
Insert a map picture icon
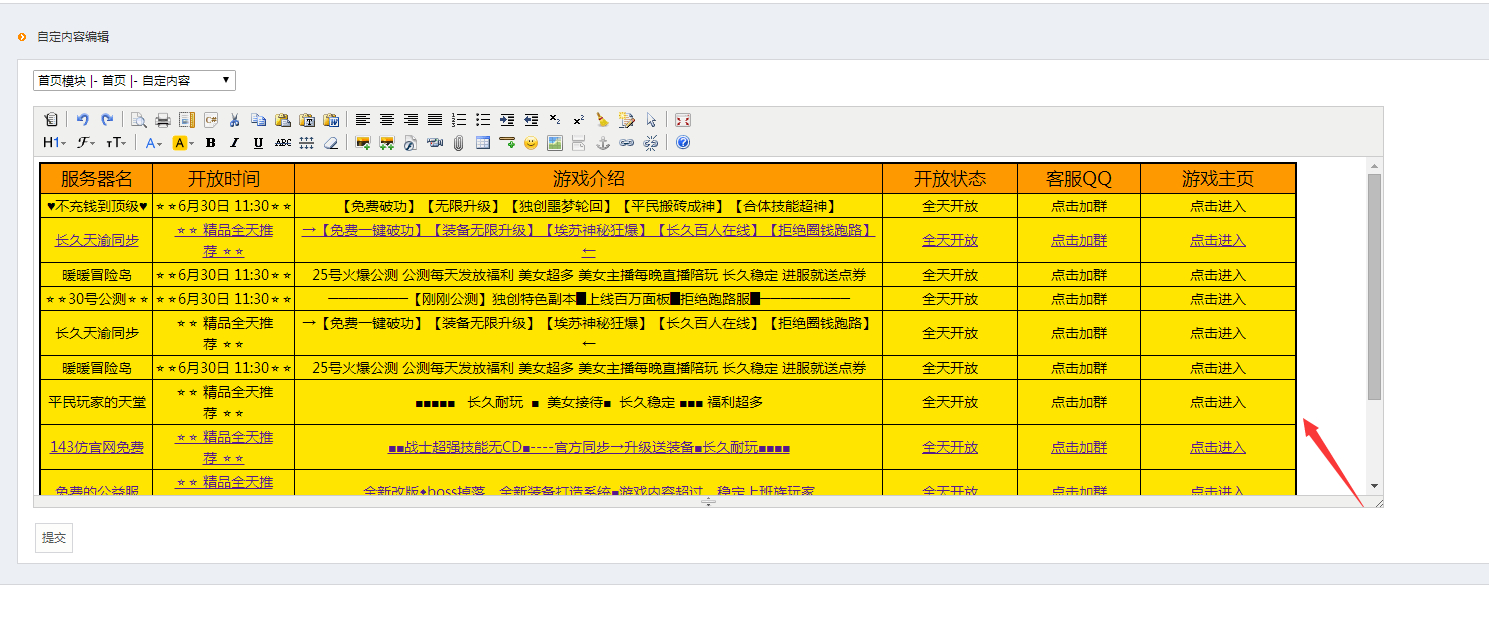point(555,143)
